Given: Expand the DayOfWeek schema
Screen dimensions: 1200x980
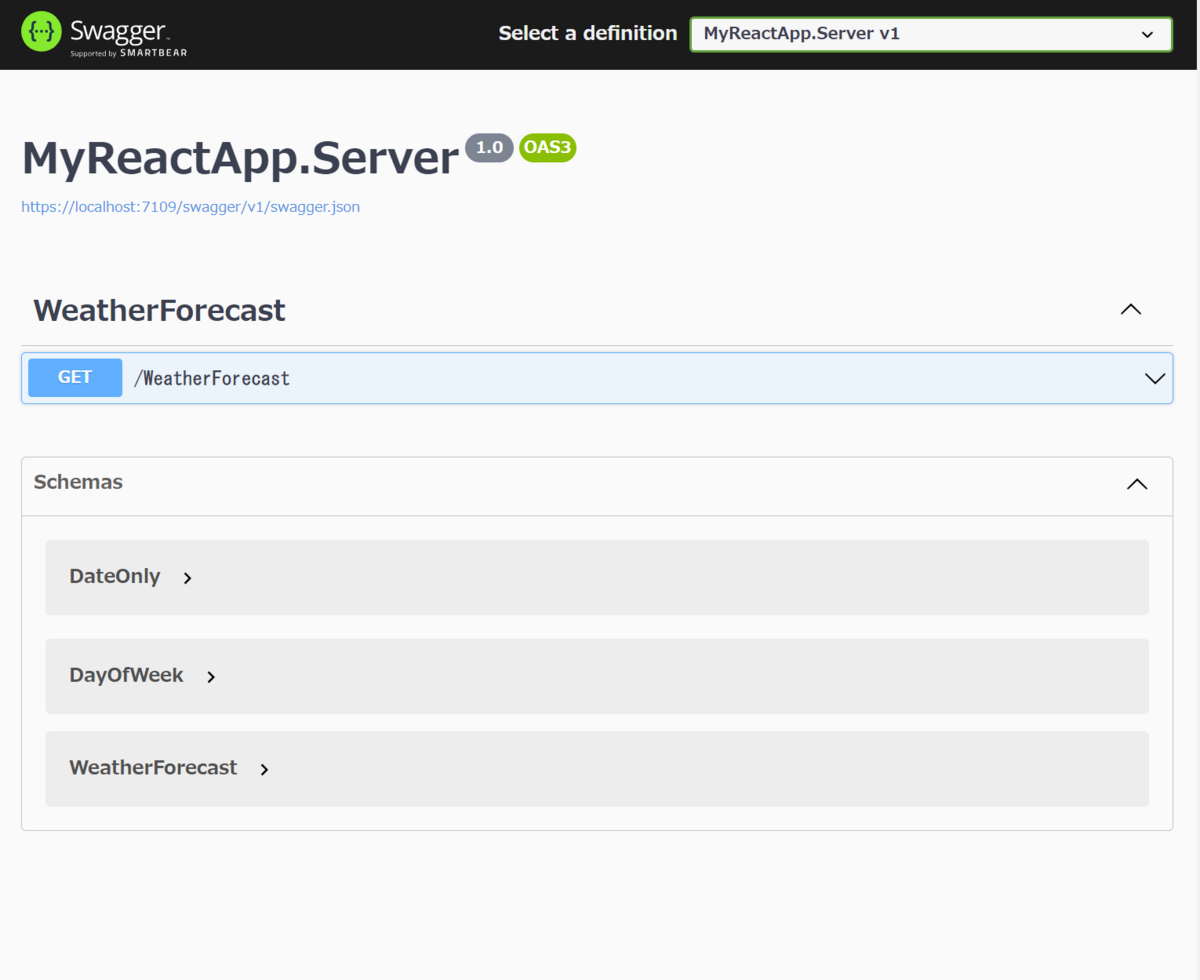Looking at the screenshot, I should click(211, 677).
